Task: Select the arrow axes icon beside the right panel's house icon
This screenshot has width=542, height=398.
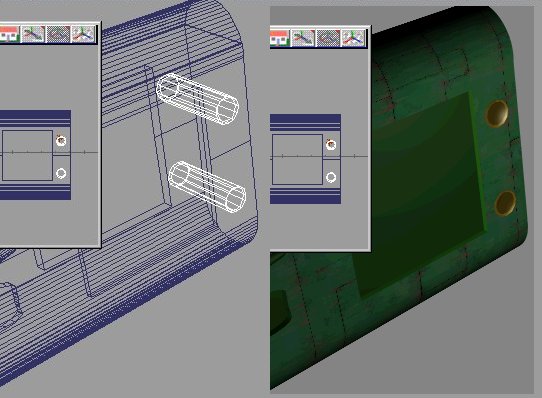Action: click(x=303, y=38)
